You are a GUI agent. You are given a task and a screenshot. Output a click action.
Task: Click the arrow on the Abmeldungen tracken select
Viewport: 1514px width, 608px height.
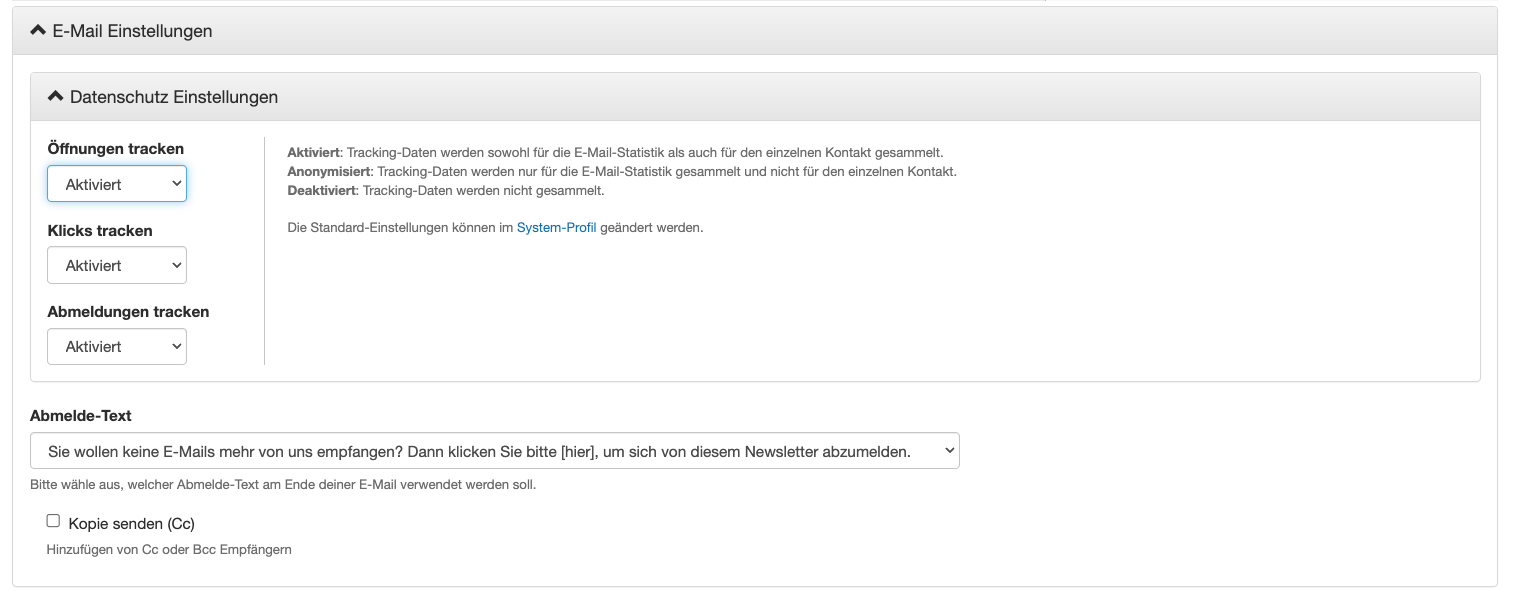tap(176, 345)
